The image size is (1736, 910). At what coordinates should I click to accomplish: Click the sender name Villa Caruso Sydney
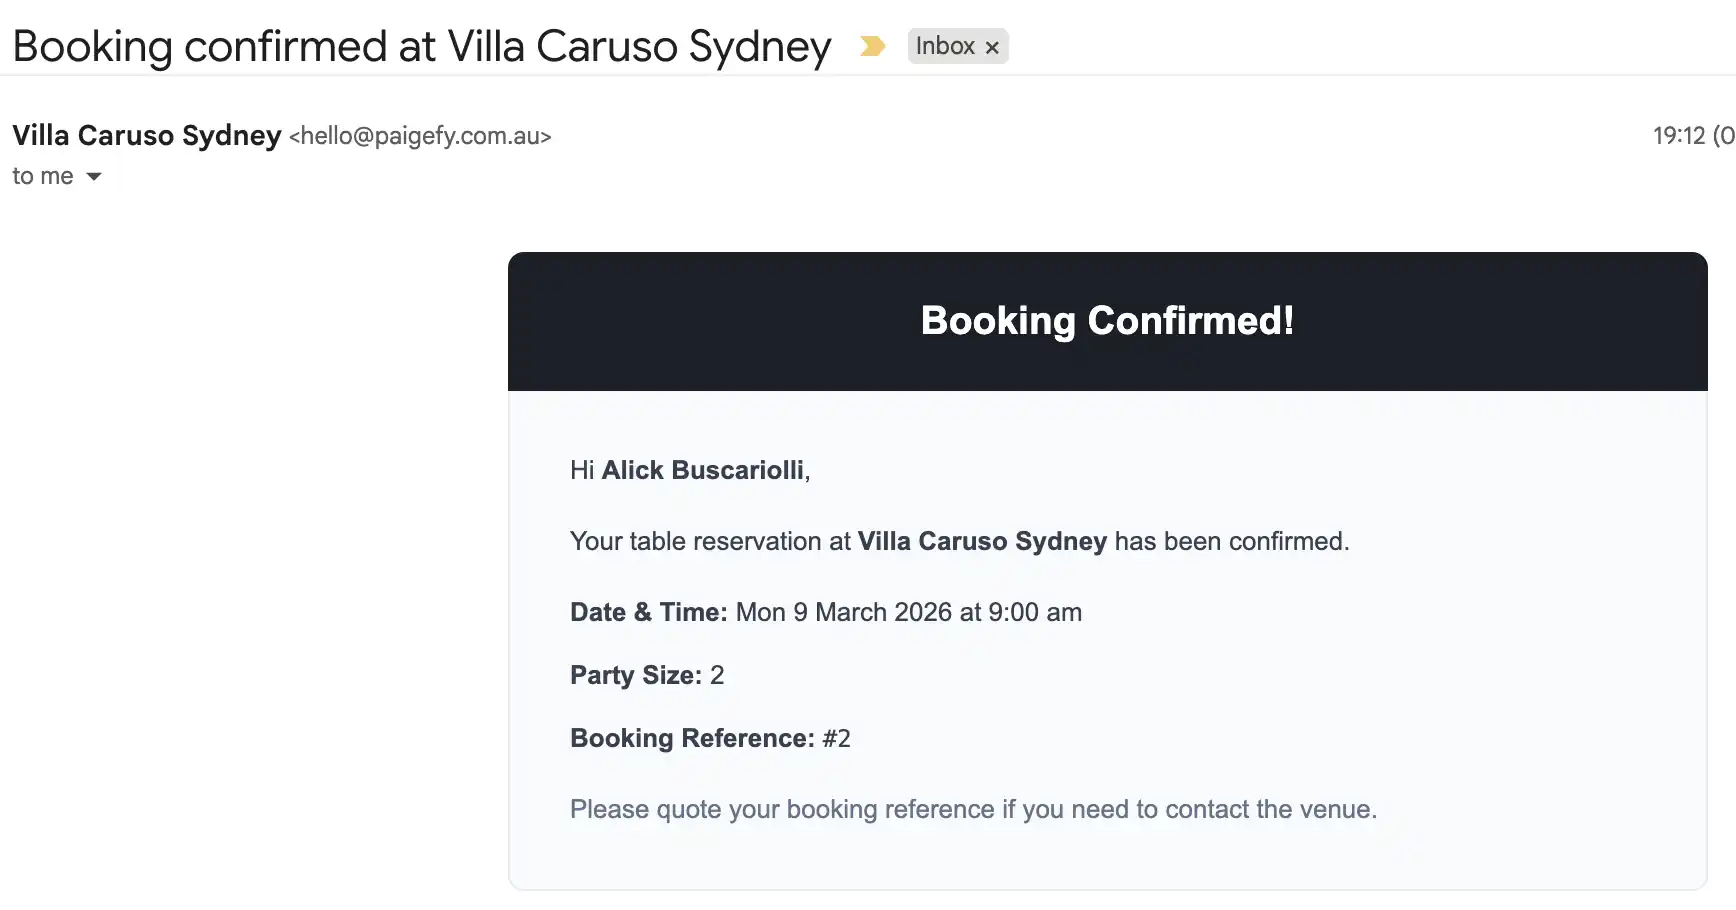coord(146,136)
